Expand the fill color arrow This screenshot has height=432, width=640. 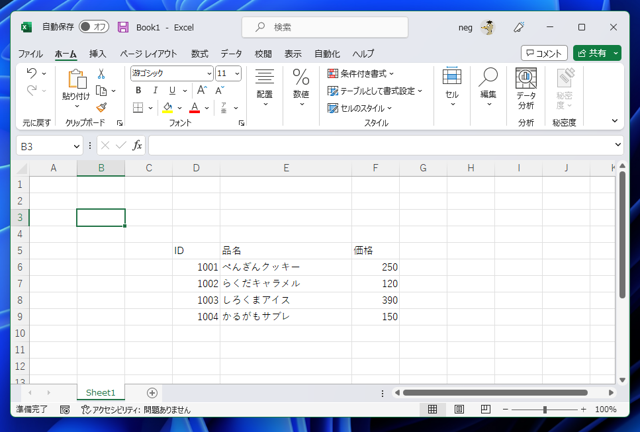point(180,108)
